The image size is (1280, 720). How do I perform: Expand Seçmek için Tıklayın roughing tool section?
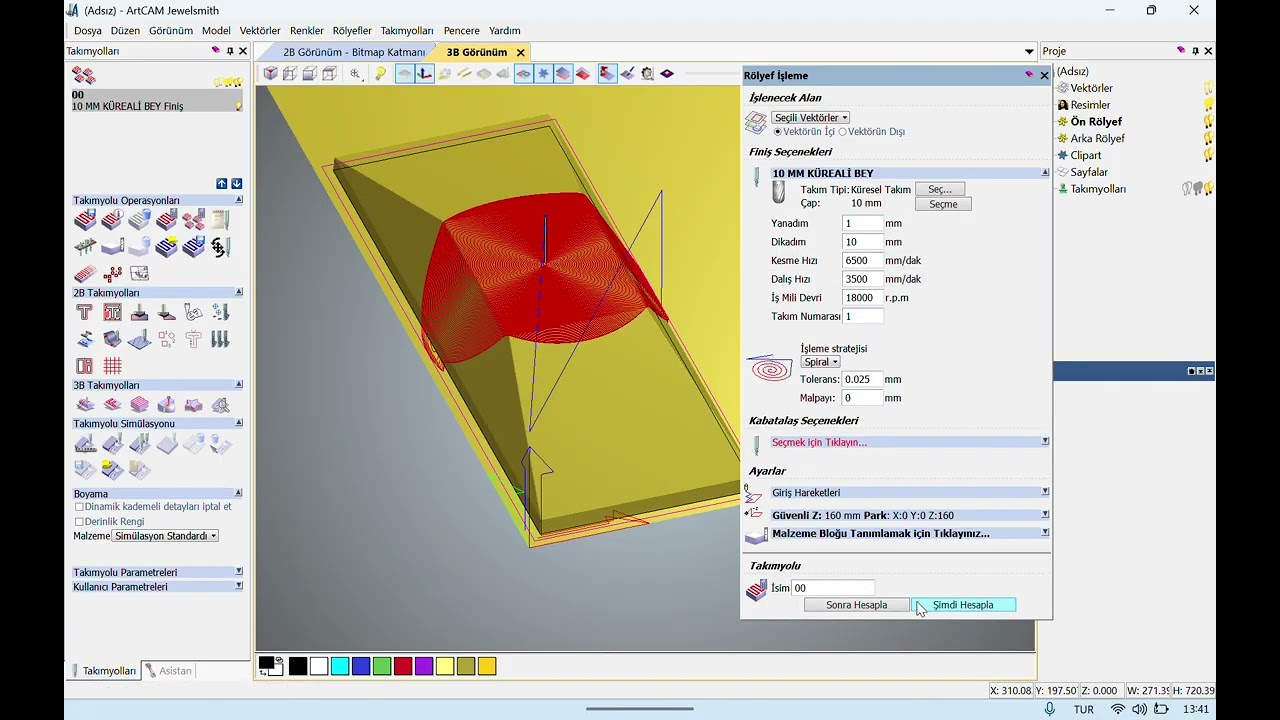point(1045,441)
